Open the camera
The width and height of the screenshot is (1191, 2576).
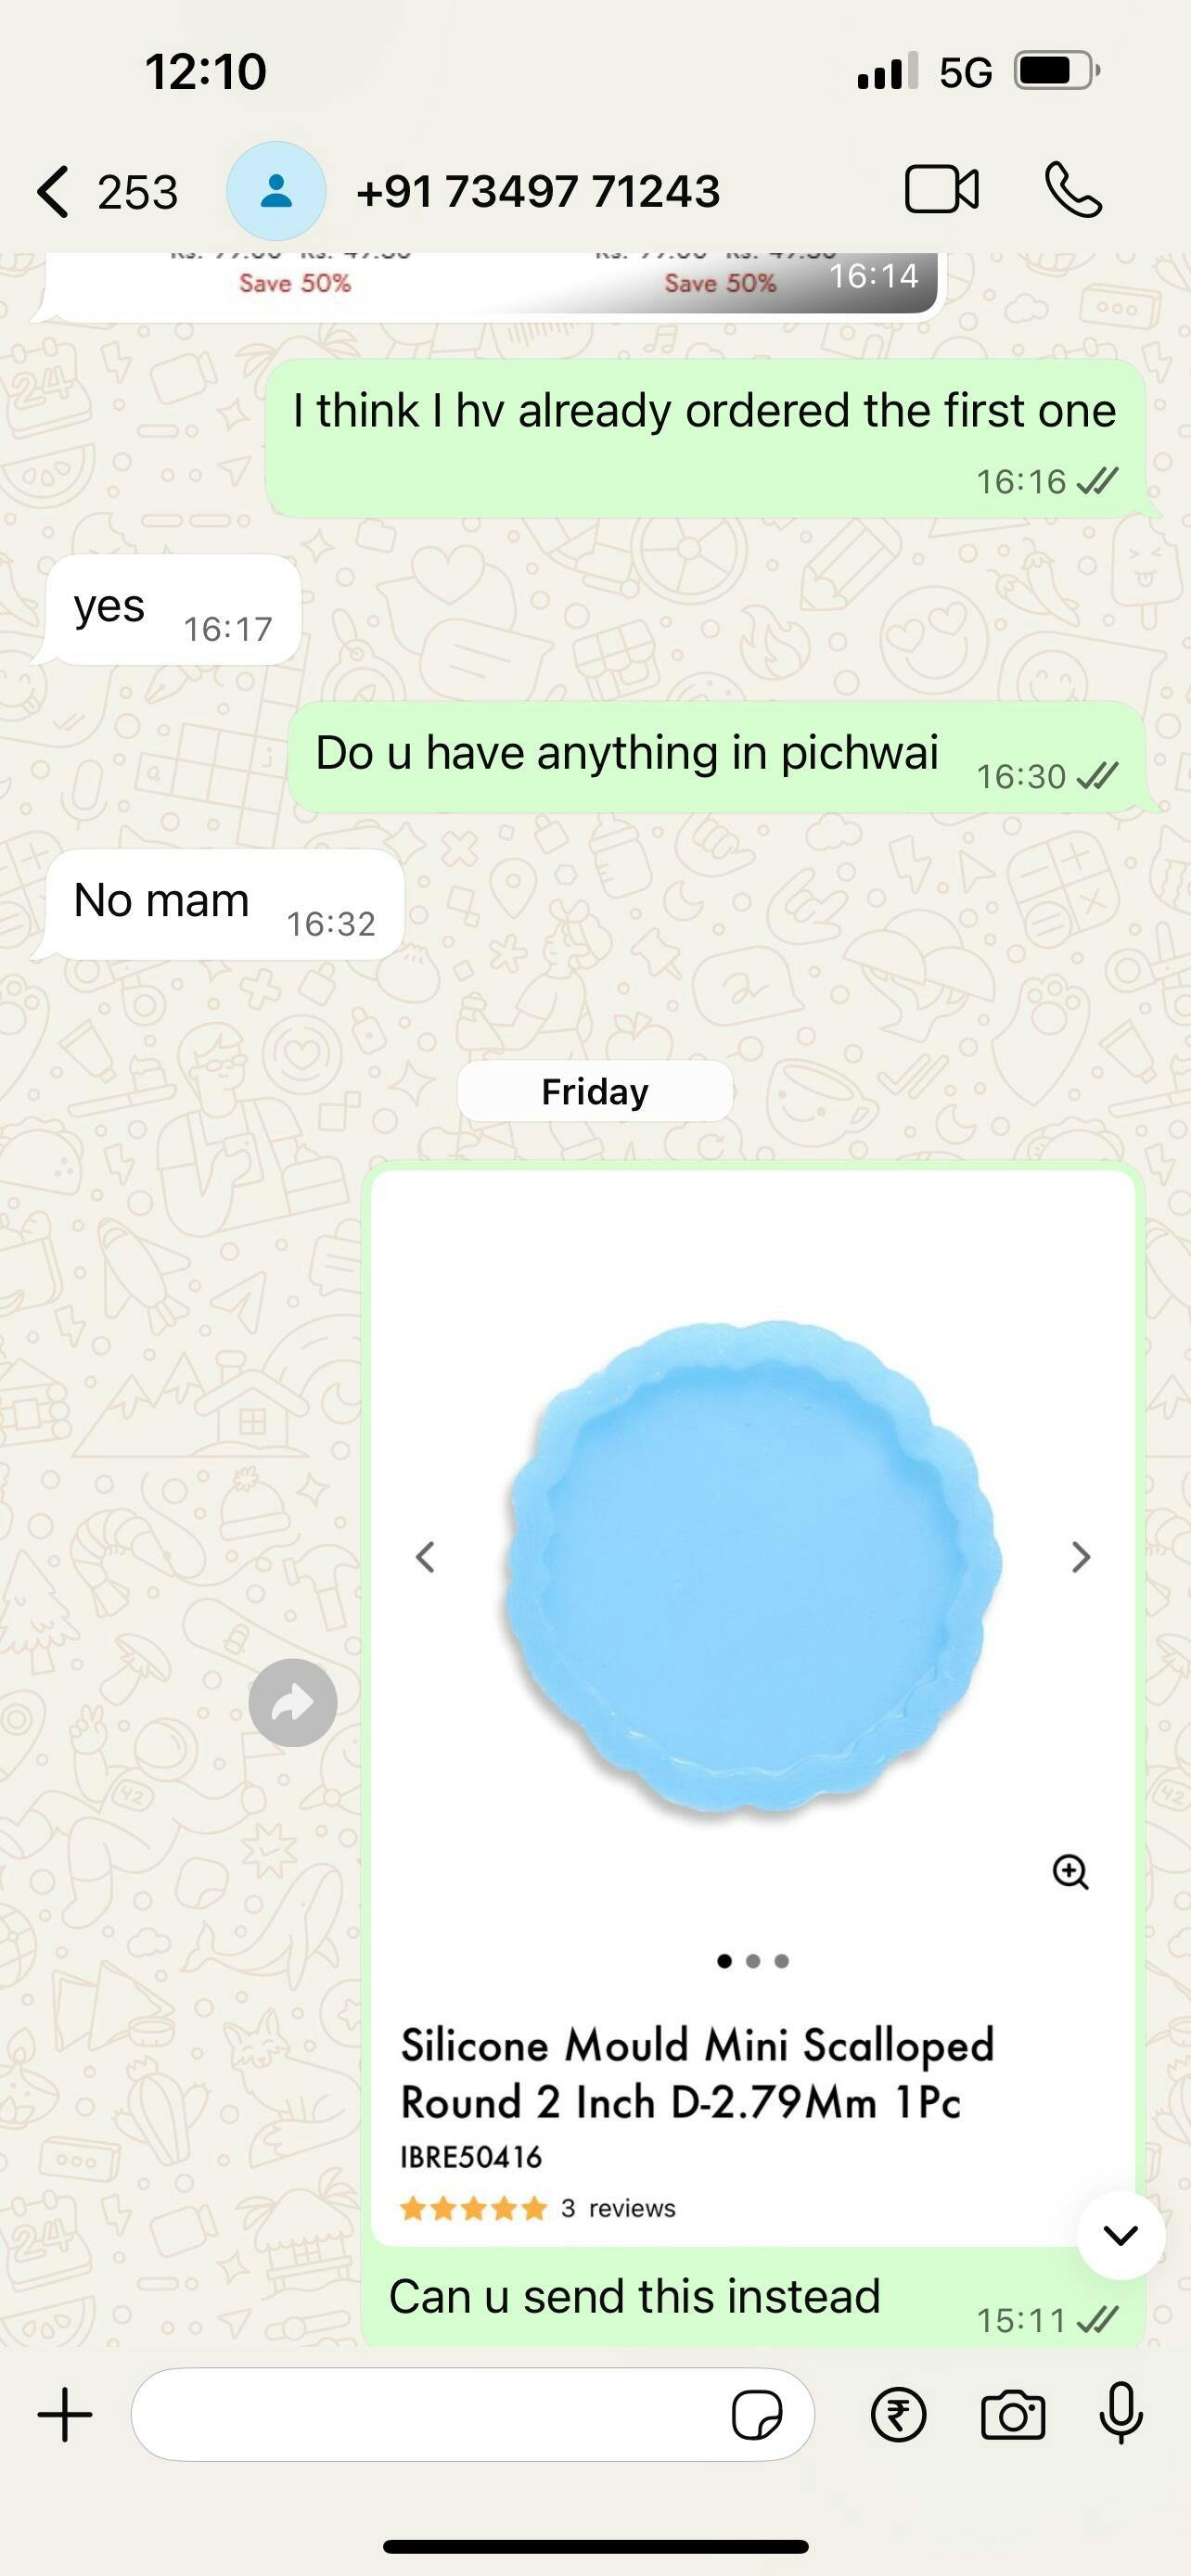[x=1012, y=2416]
